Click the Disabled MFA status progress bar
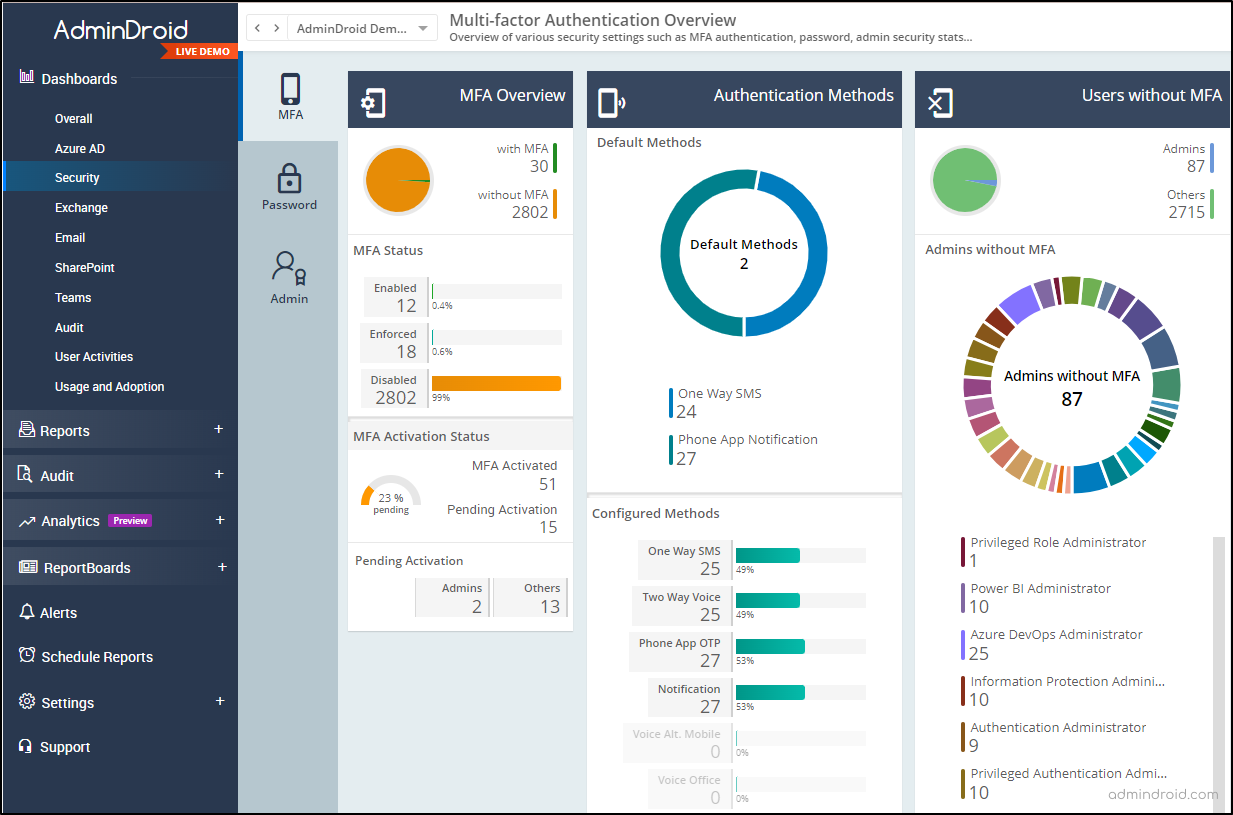 coord(495,383)
